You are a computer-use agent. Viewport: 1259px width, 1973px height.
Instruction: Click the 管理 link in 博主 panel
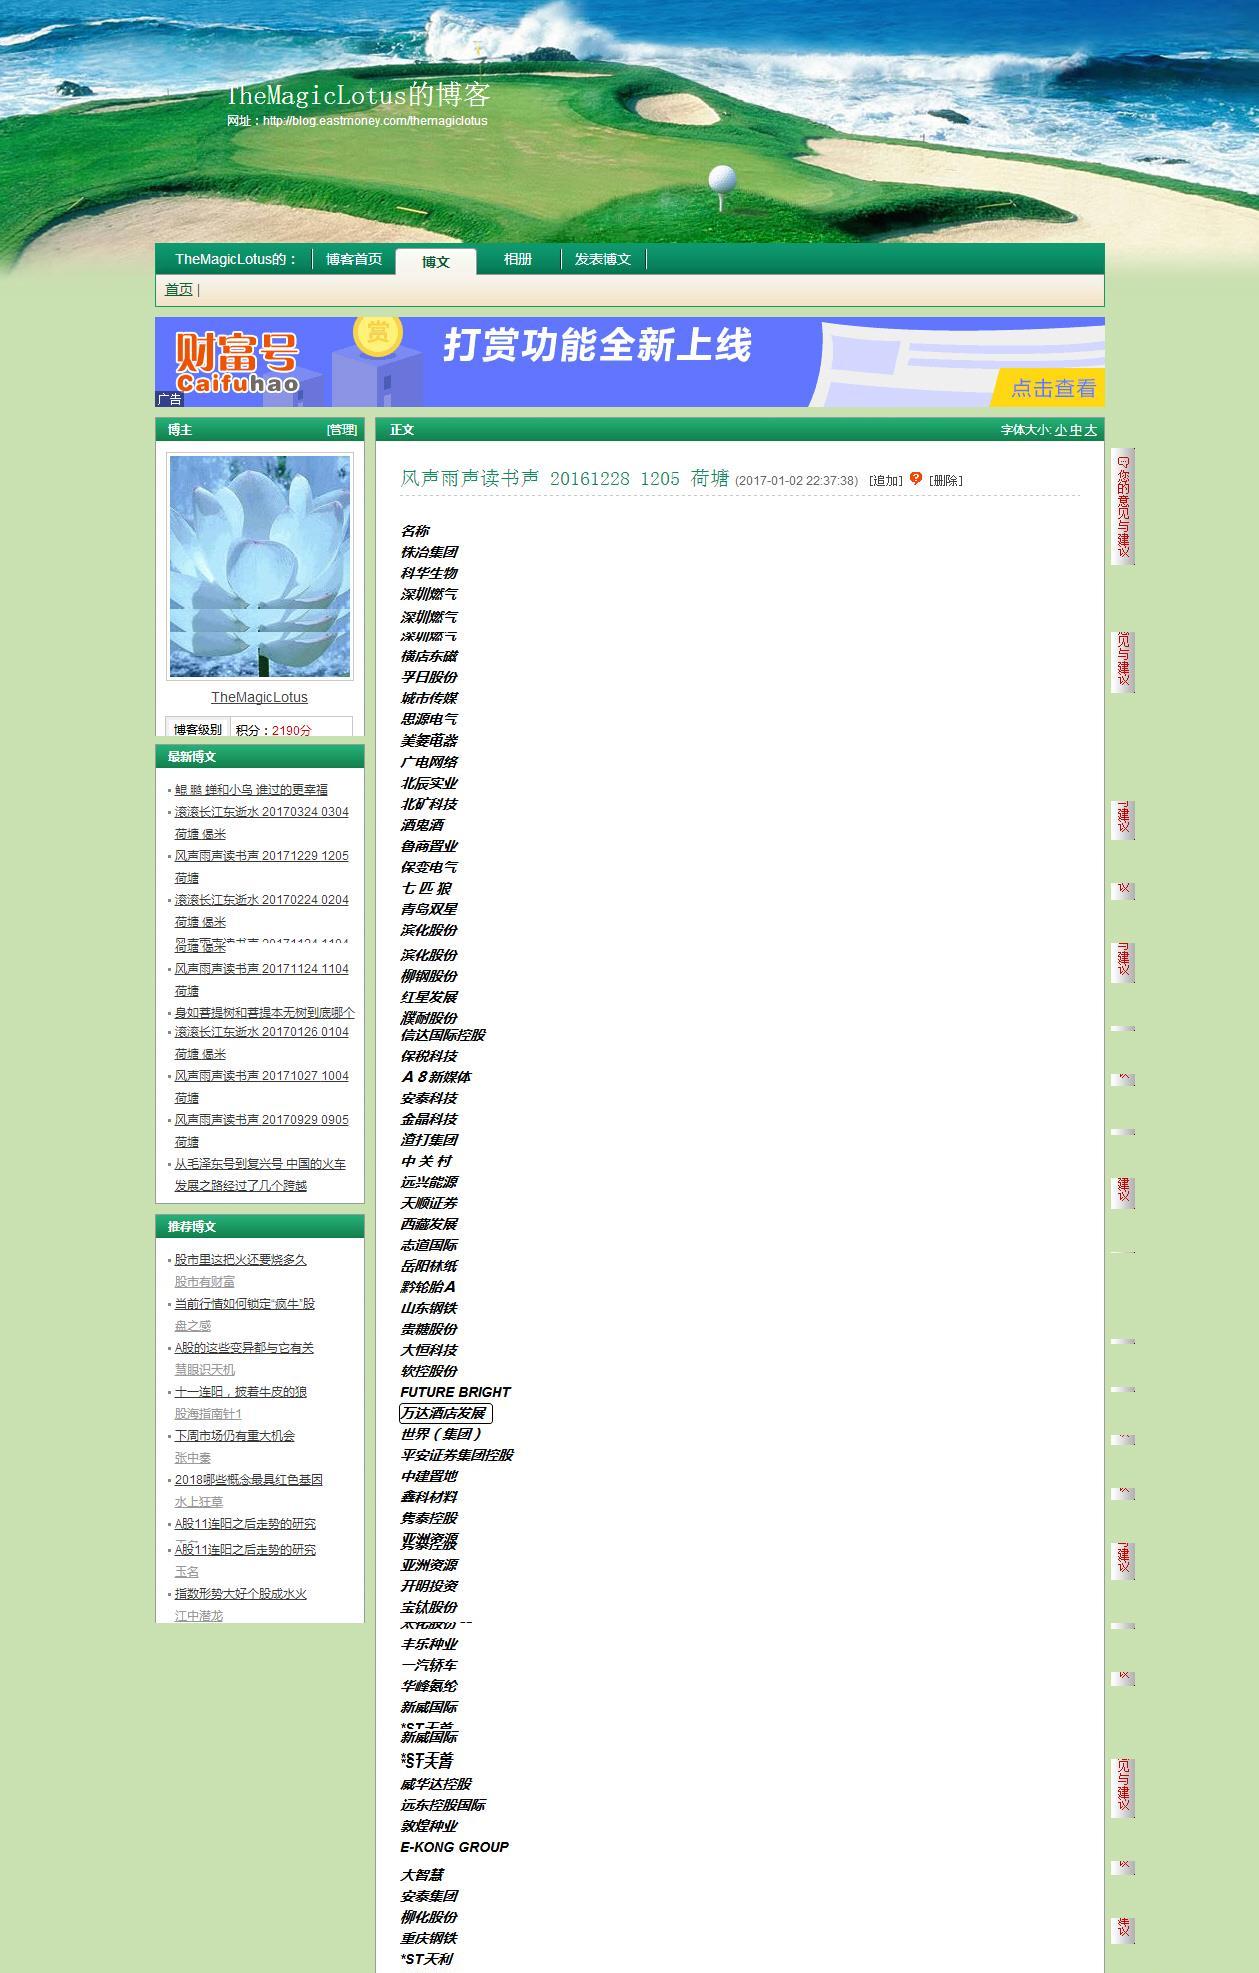(x=342, y=430)
